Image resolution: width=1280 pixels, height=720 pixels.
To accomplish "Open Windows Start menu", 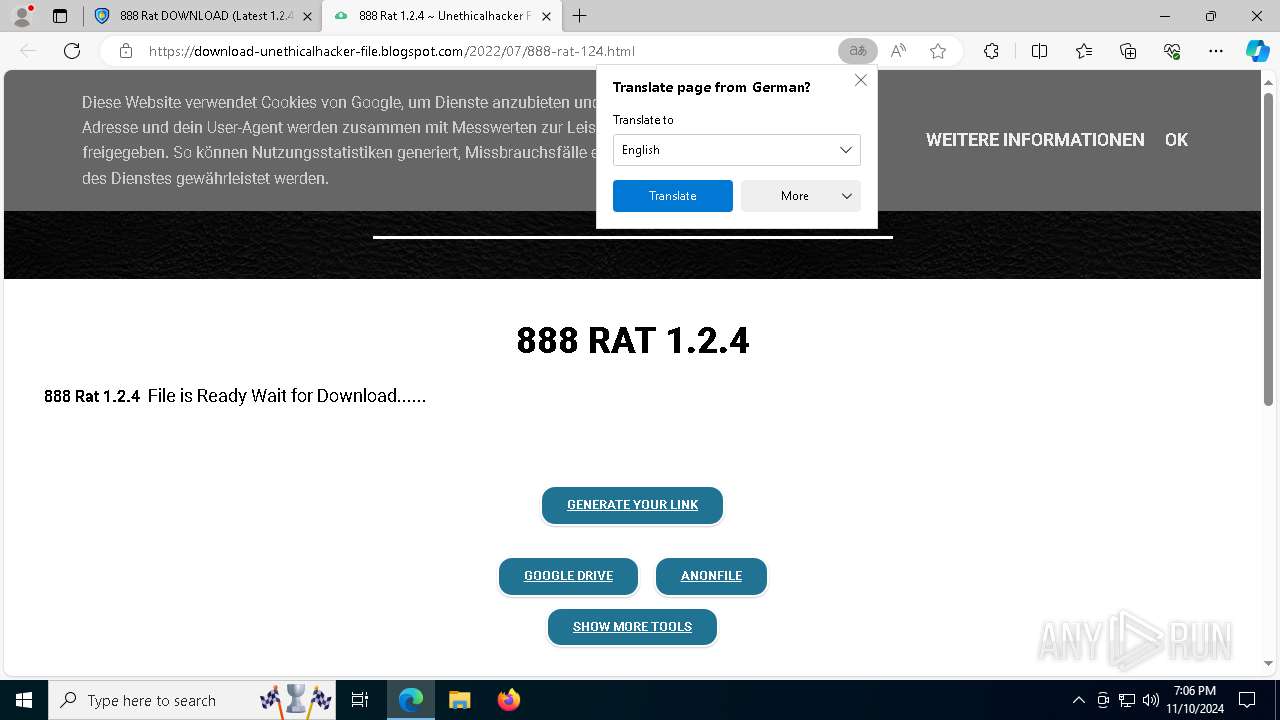I will point(24,700).
